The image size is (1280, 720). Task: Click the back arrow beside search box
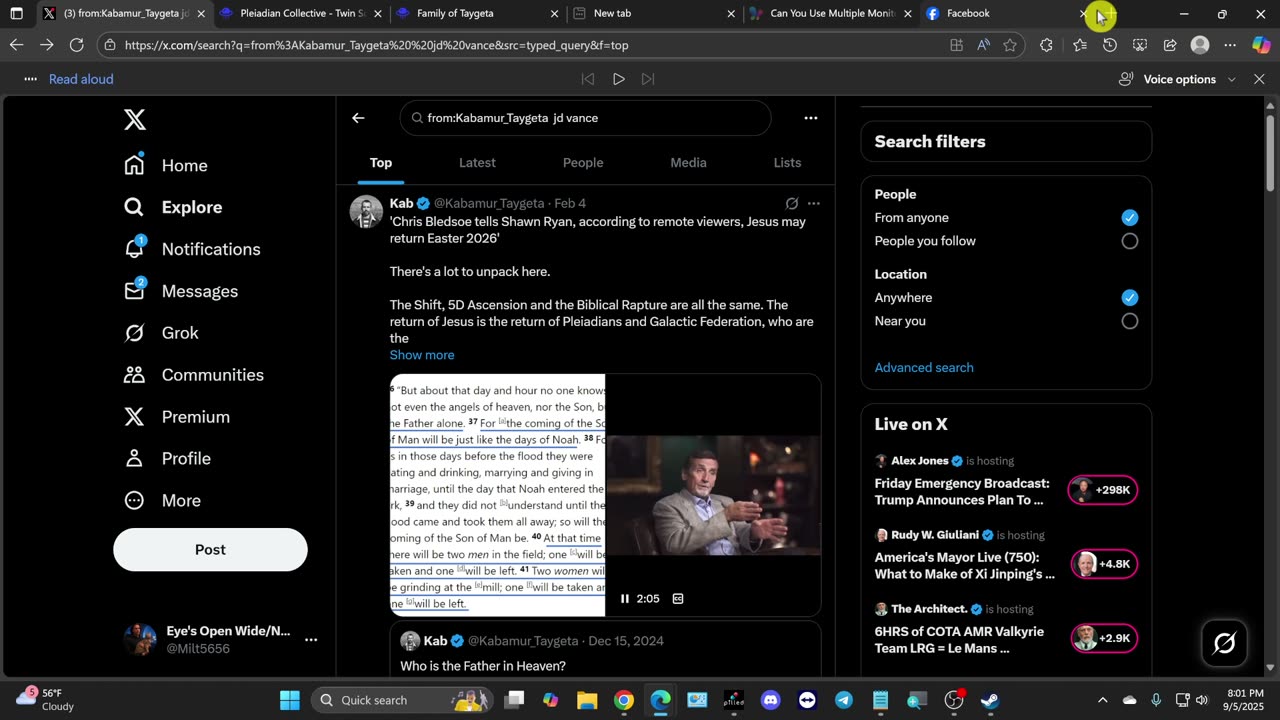click(x=358, y=118)
